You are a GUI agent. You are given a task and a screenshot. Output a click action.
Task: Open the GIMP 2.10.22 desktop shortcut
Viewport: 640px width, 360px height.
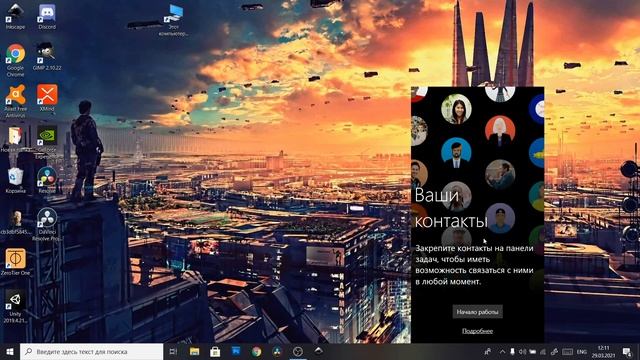pos(47,57)
